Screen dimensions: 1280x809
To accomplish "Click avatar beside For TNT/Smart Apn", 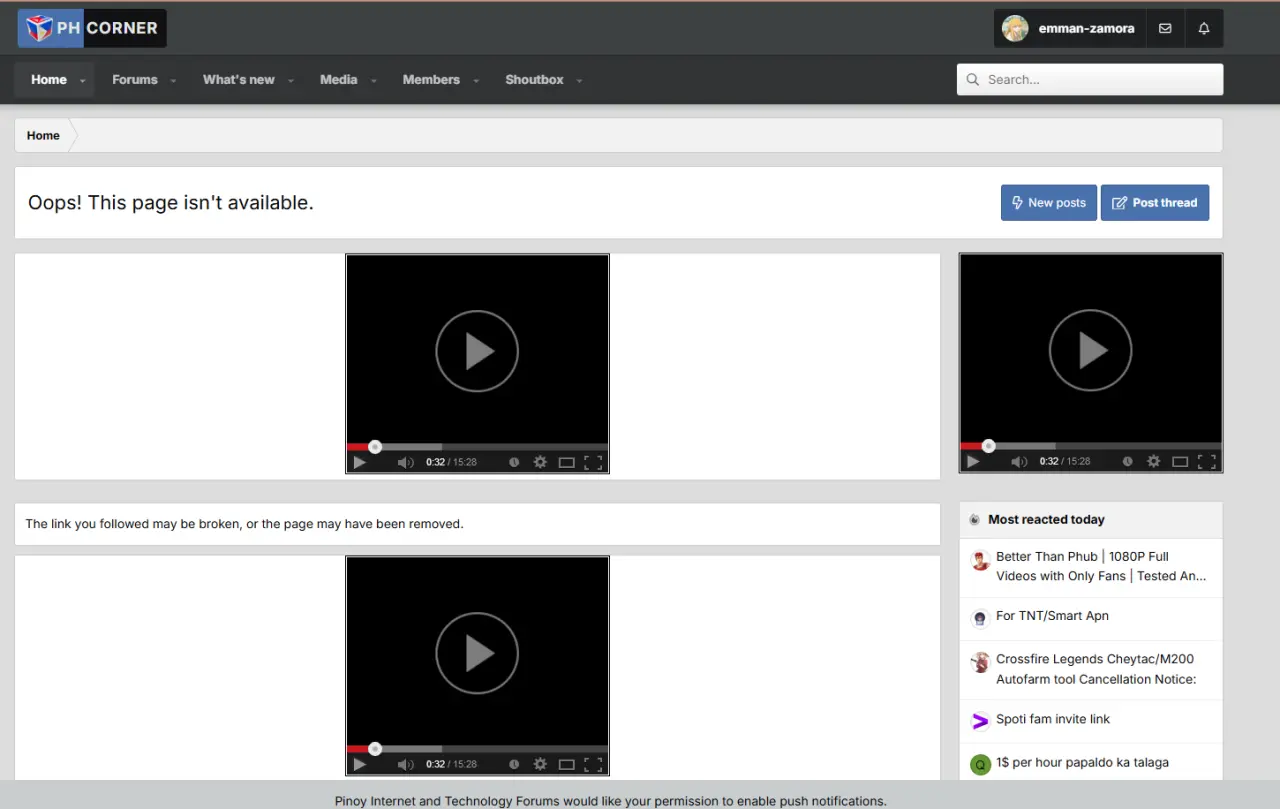I will point(980,619).
